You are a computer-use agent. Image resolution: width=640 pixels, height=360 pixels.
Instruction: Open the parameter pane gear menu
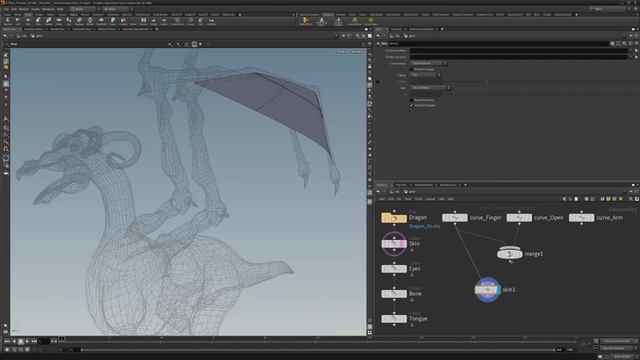(x=612, y=43)
